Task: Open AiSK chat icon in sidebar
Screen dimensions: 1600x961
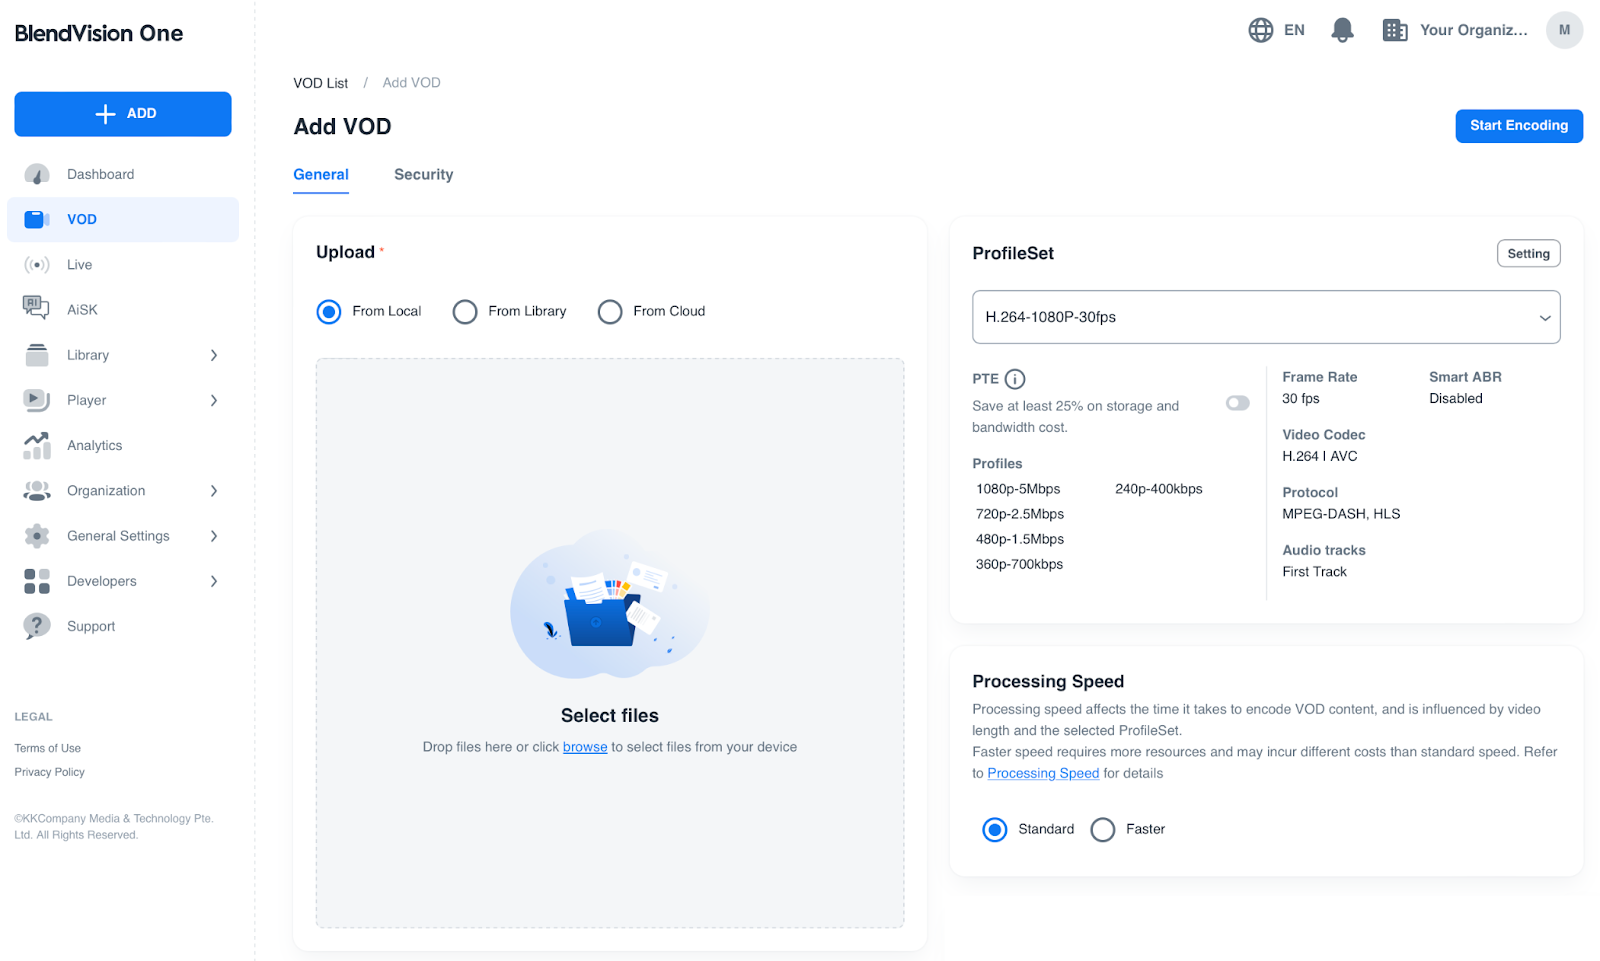Action: (37, 309)
